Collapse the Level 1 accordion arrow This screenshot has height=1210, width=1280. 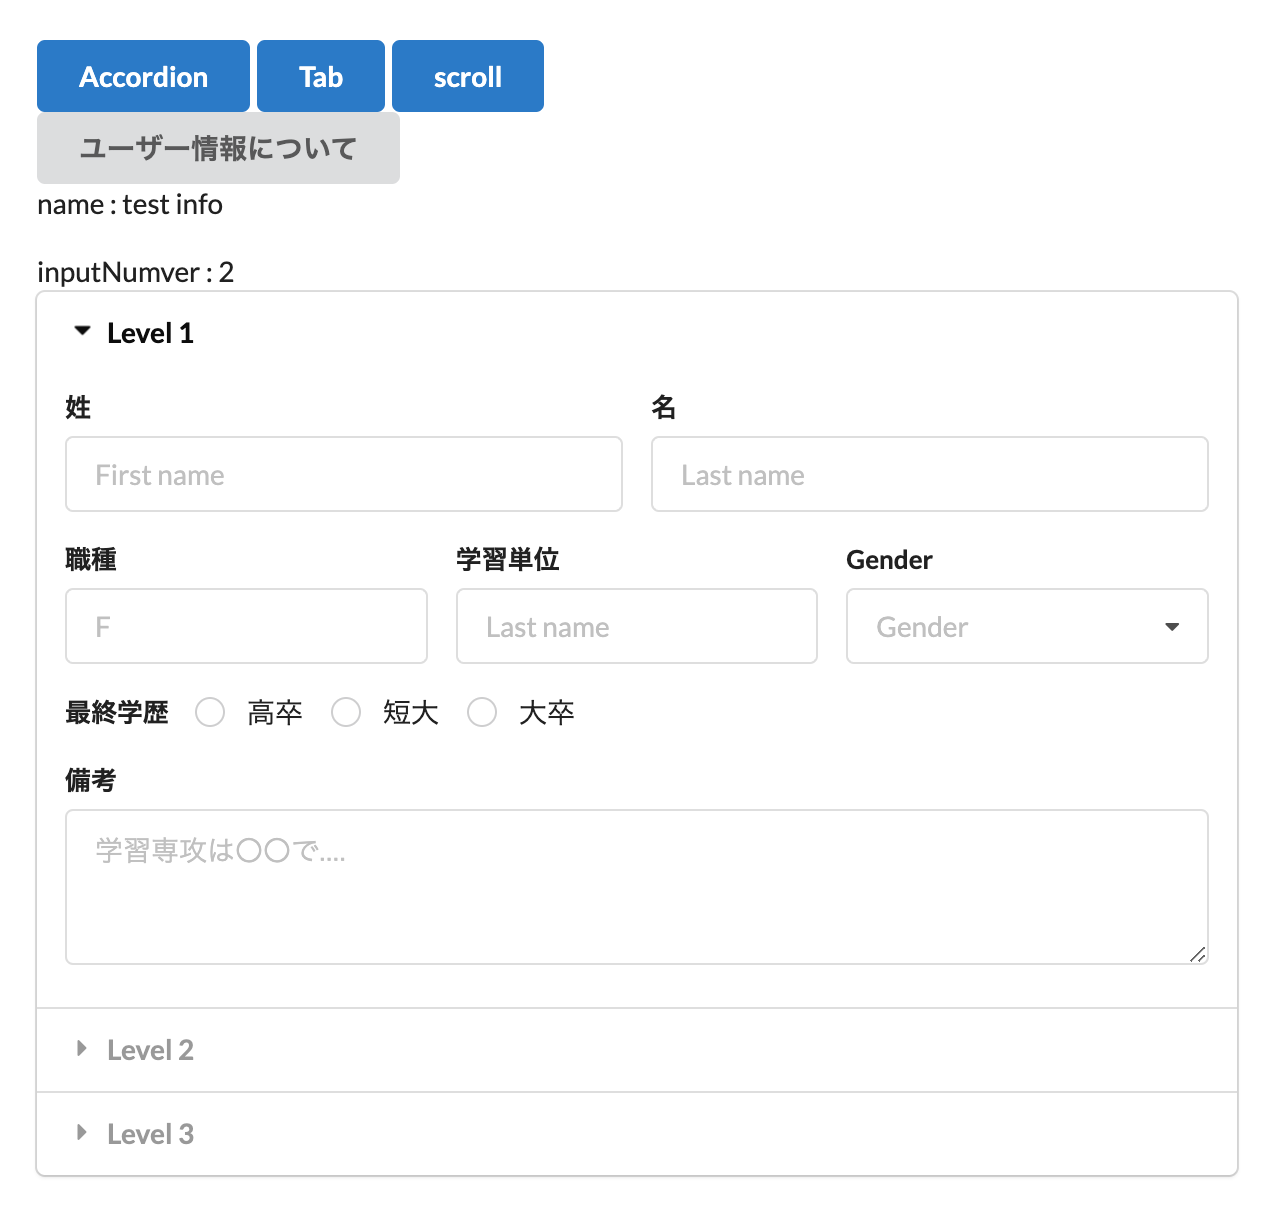click(x=83, y=331)
